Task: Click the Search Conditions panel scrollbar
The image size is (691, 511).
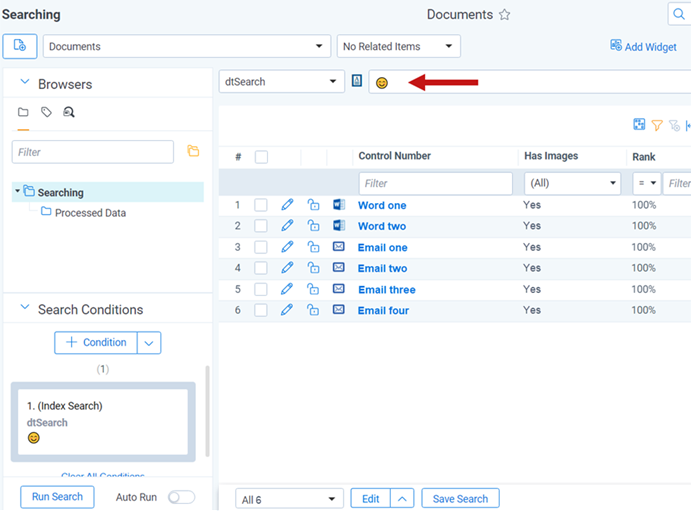Action: pos(207,411)
